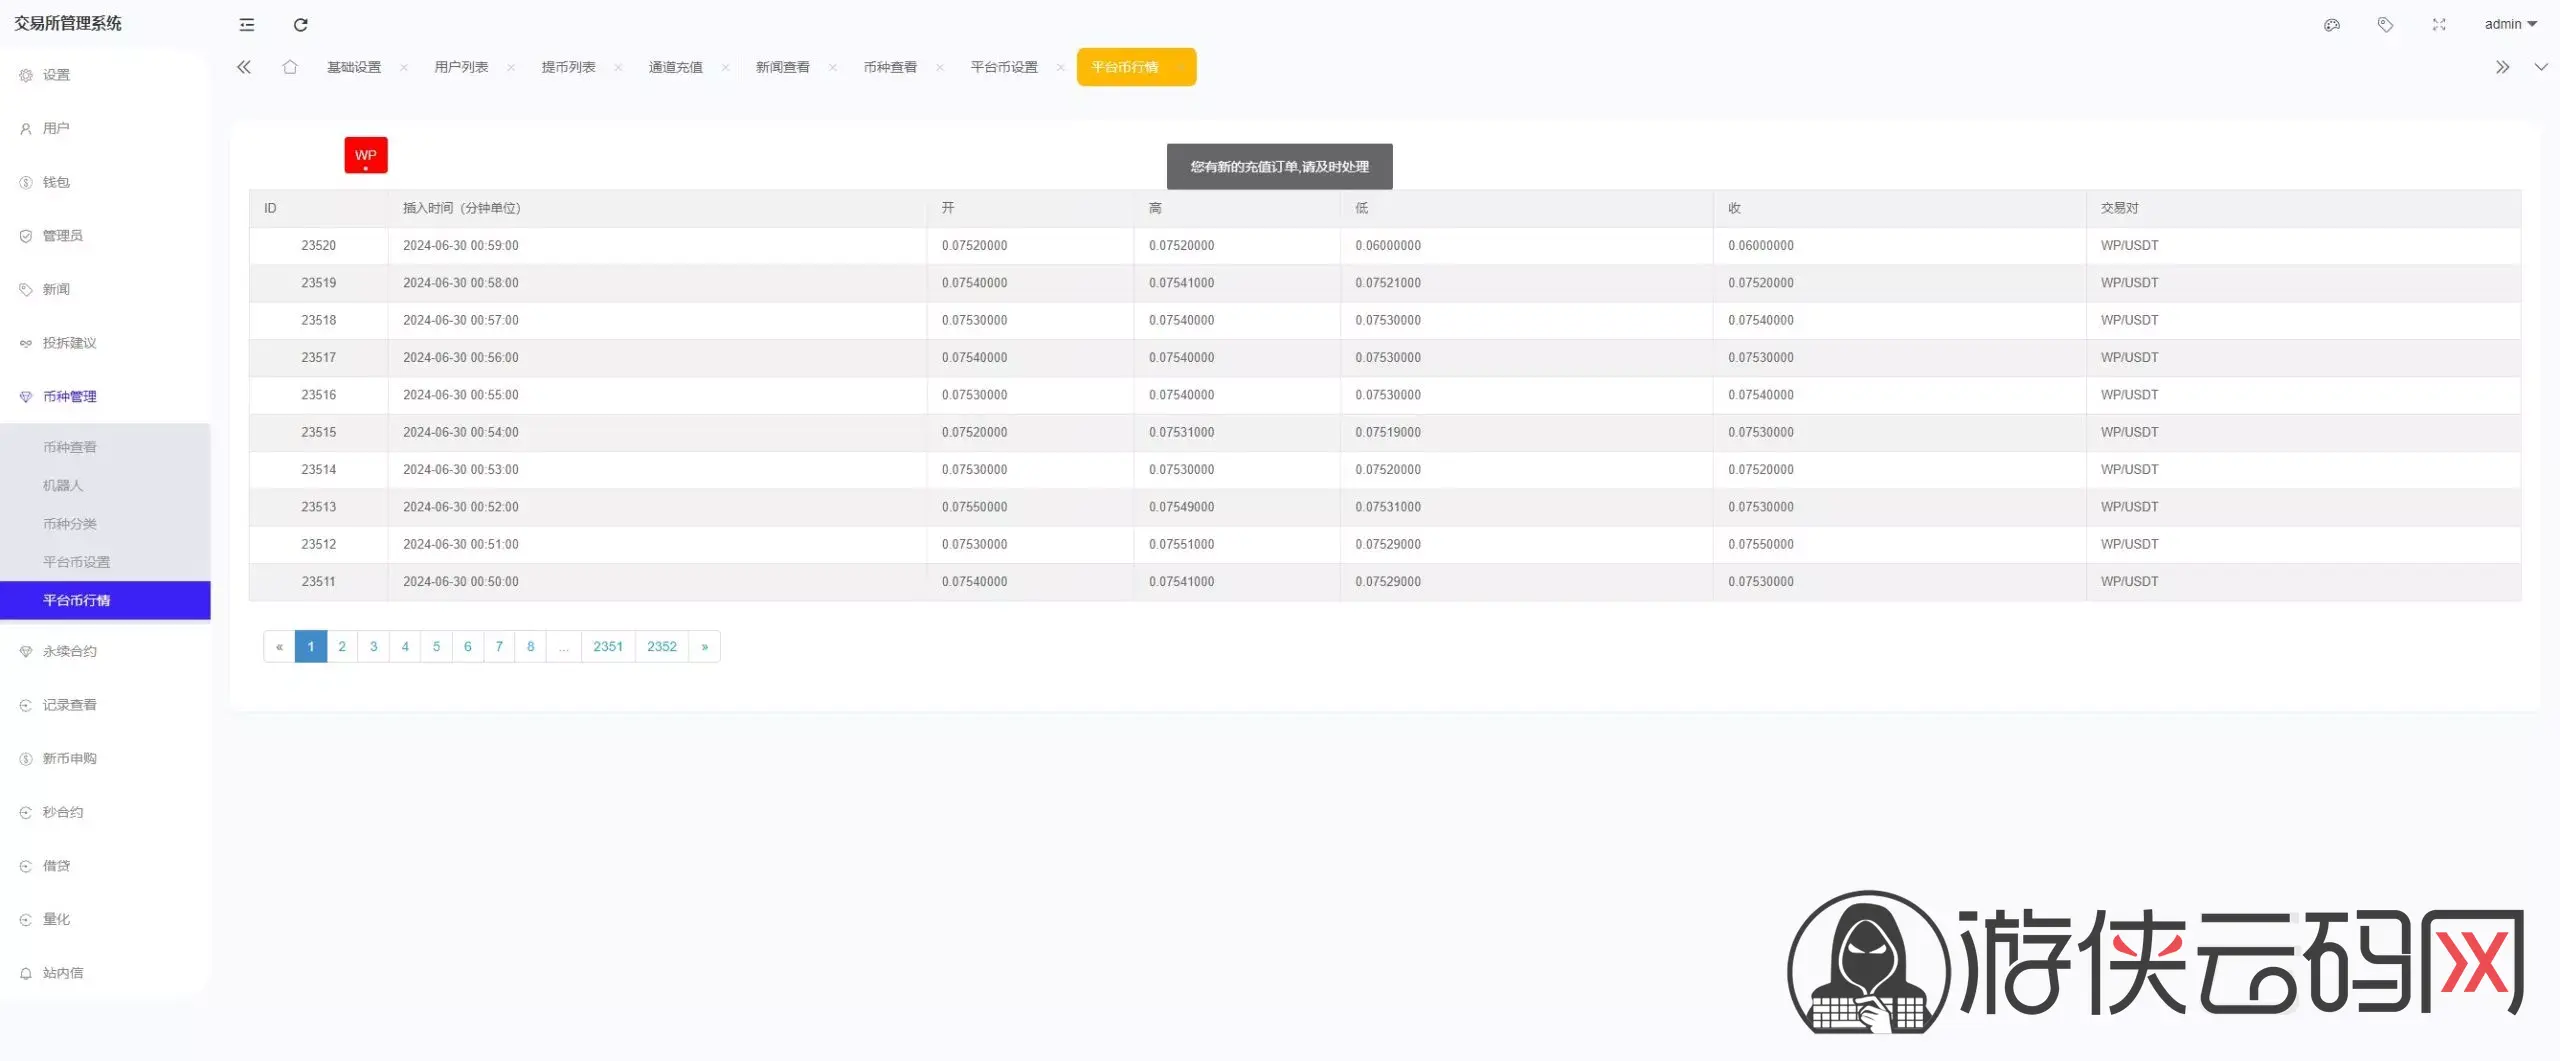This screenshot has width=2560, height=1061.
Task: Open the admin user dropdown
Action: tap(2510, 25)
